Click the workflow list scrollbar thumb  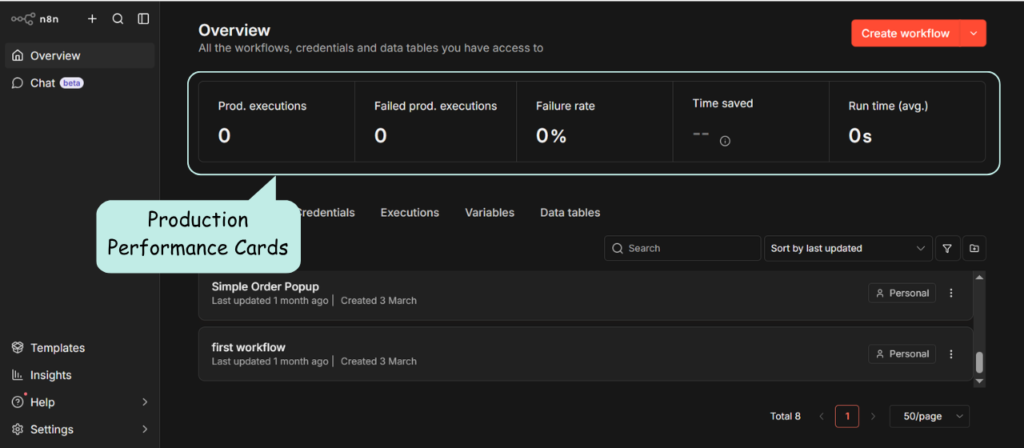979,362
